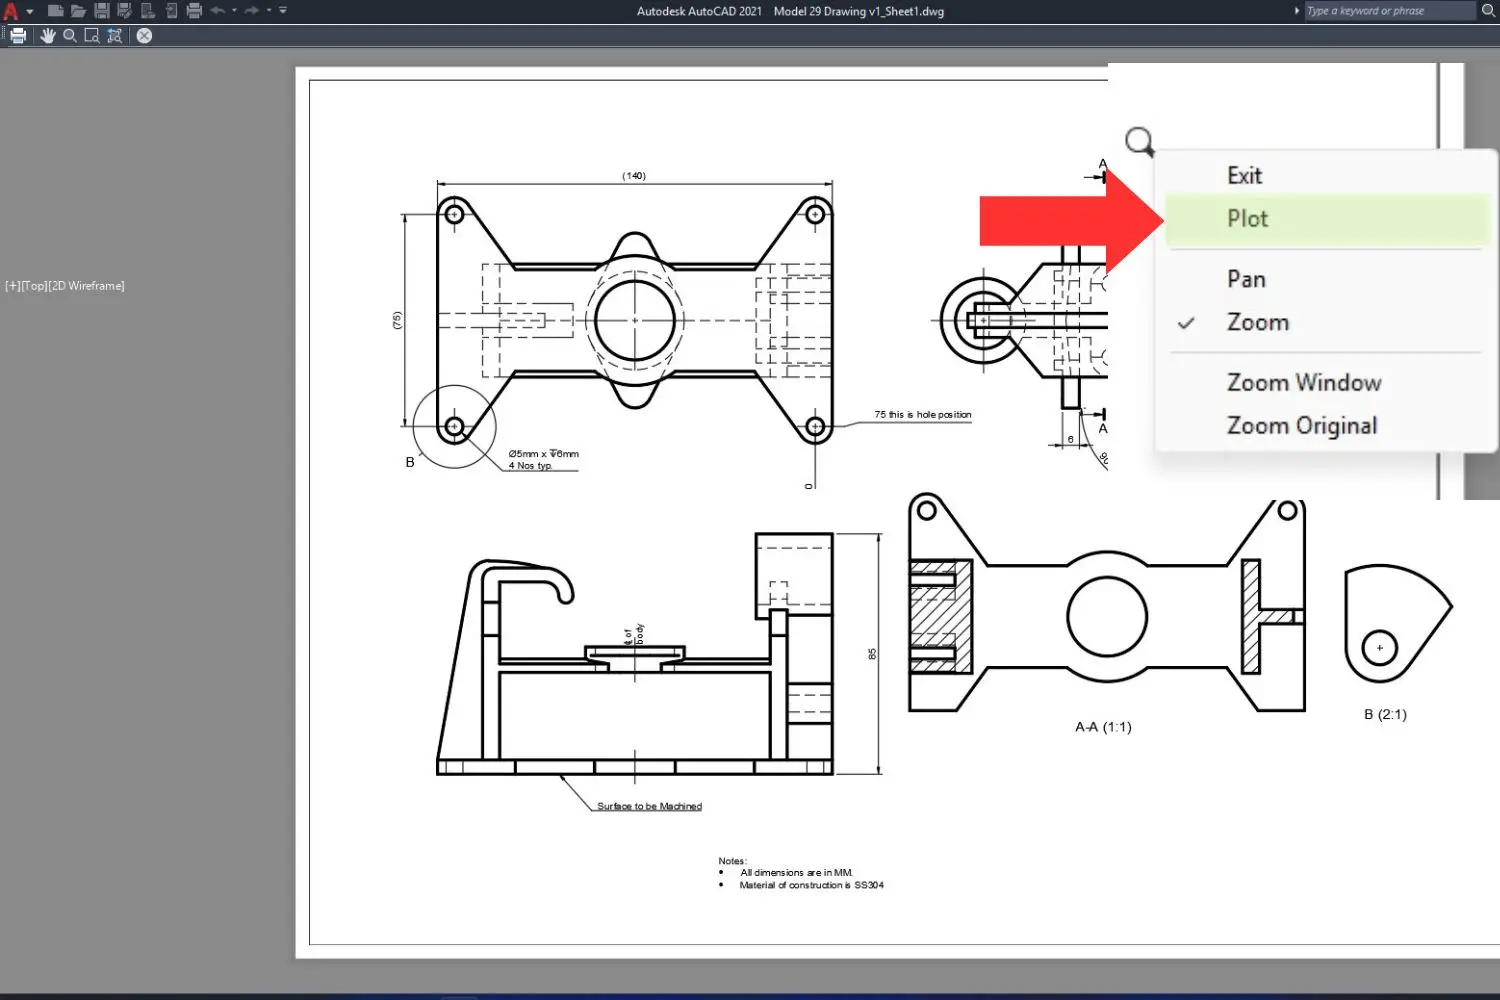This screenshot has height=1000, width=1500.
Task: Click the [Top] view control label
Action: click(x=34, y=286)
